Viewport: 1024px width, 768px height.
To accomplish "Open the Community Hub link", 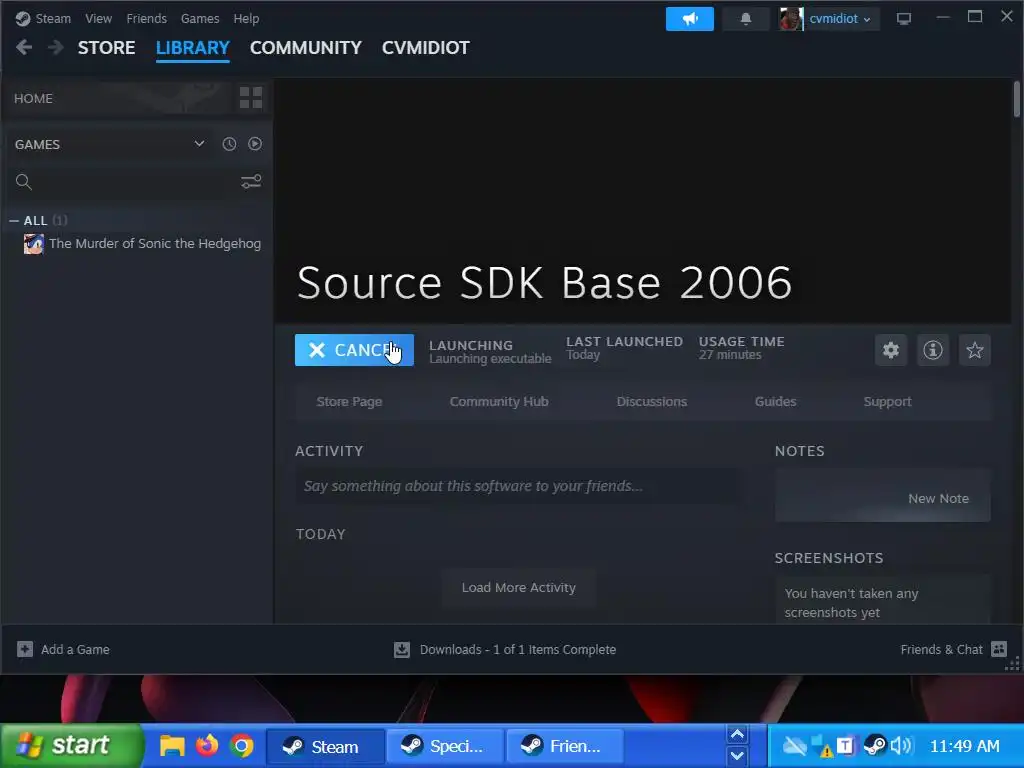I will click(x=499, y=402).
